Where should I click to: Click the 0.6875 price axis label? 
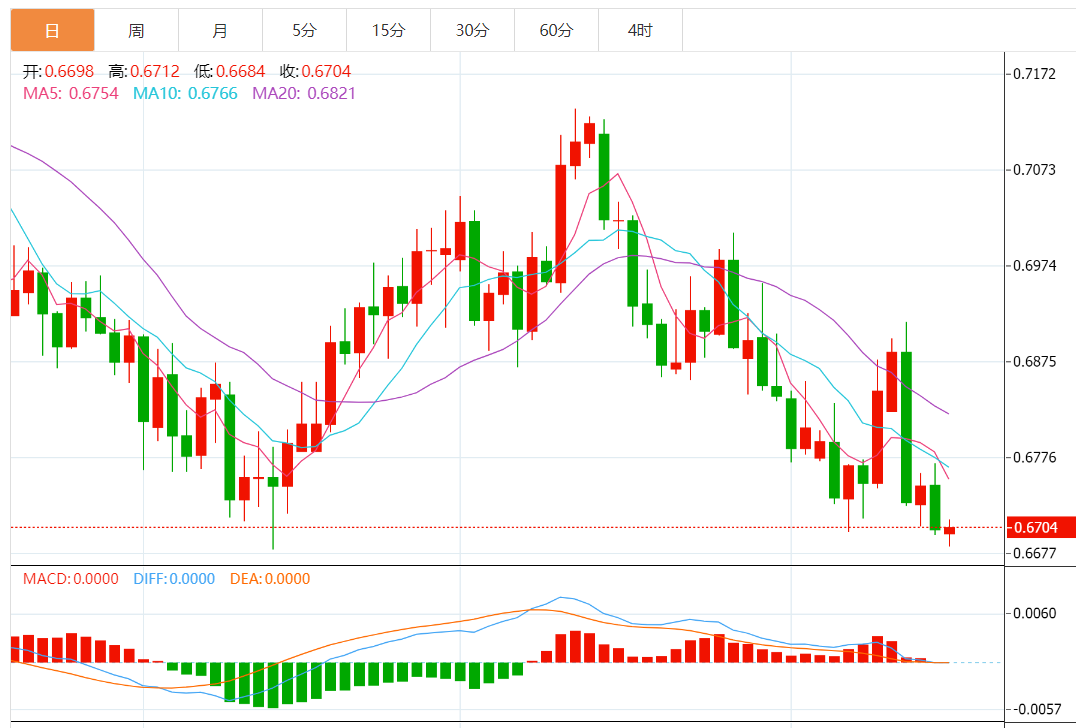(1034, 362)
